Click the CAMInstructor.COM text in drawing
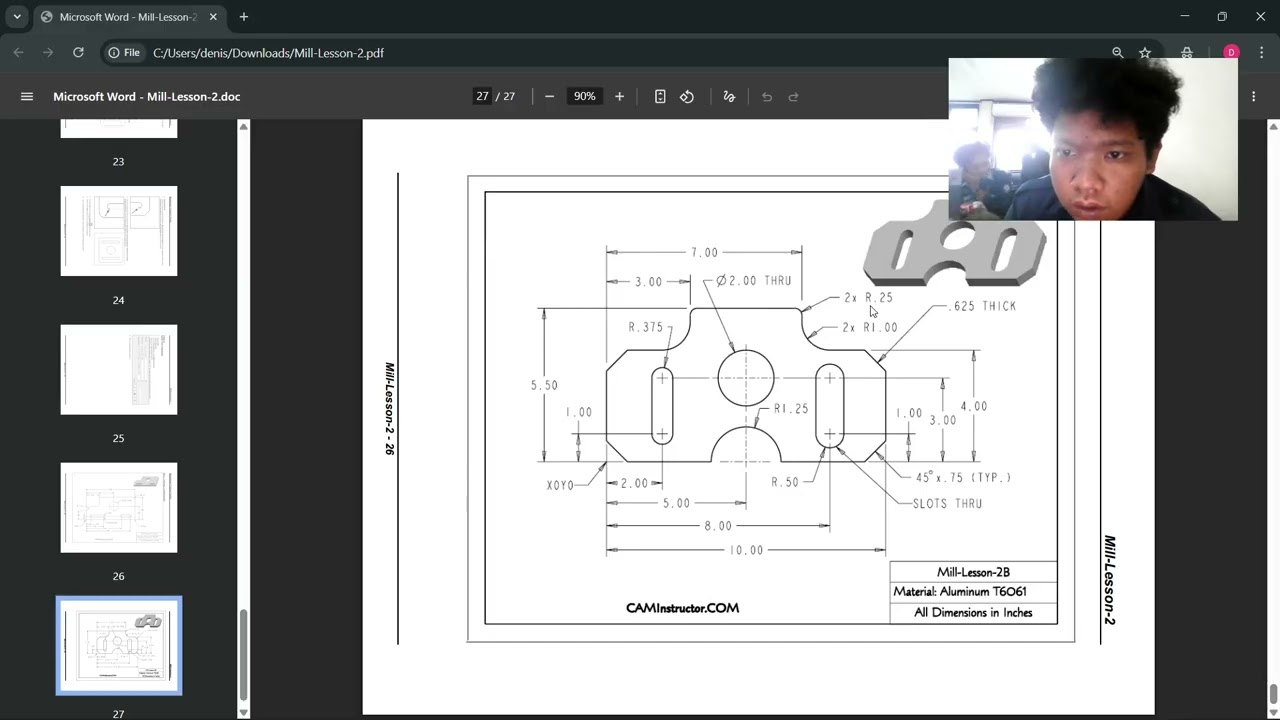This screenshot has width=1280, height=720. (x=682, y=608)
